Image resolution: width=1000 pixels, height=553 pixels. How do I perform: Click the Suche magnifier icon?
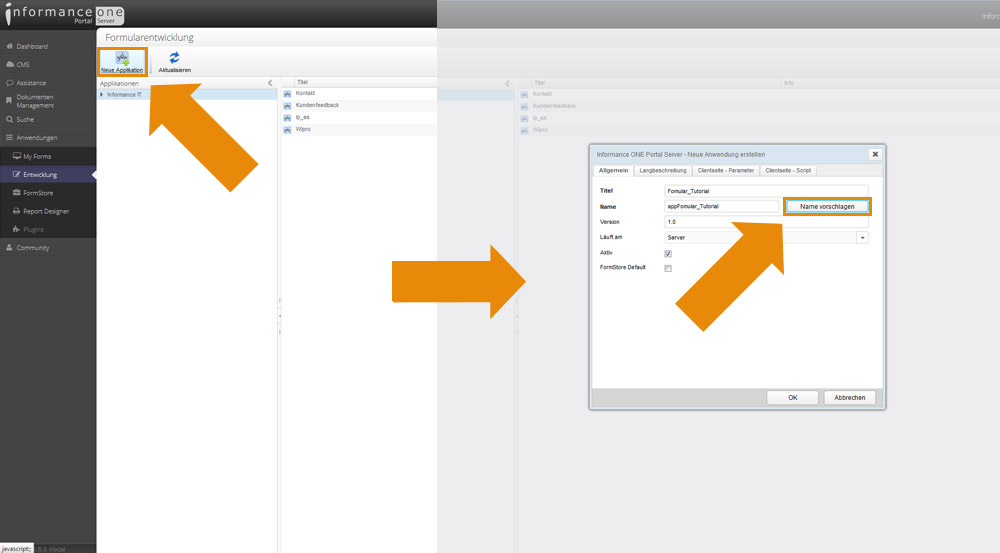(10, 119)
